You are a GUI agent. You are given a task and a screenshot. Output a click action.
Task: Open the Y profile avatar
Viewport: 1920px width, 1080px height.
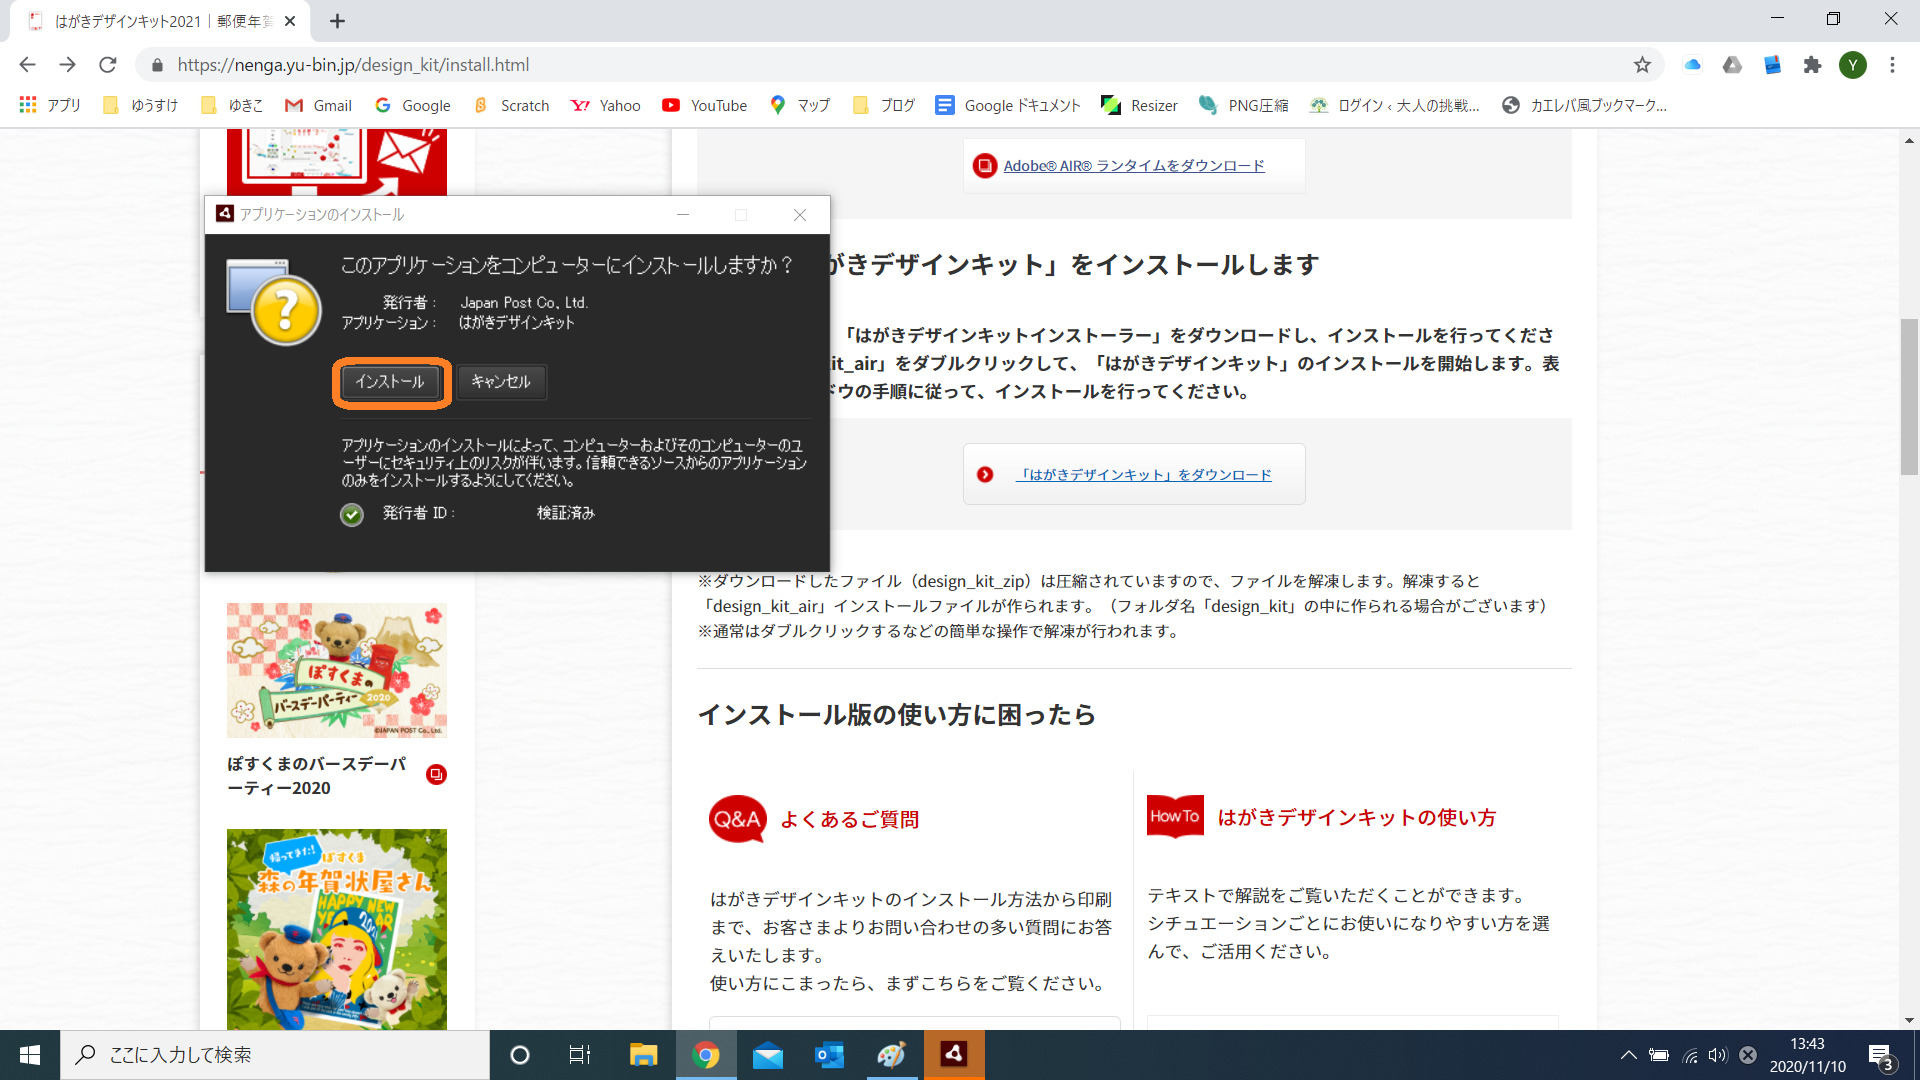coord(1853,65)
